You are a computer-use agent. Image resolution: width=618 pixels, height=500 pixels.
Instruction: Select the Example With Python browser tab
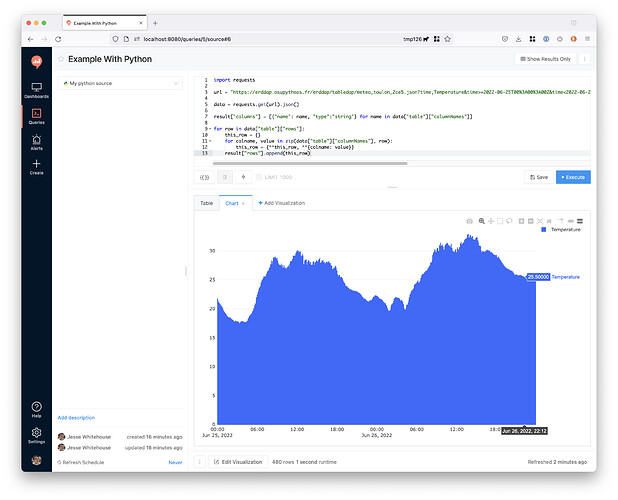point(105,23)
